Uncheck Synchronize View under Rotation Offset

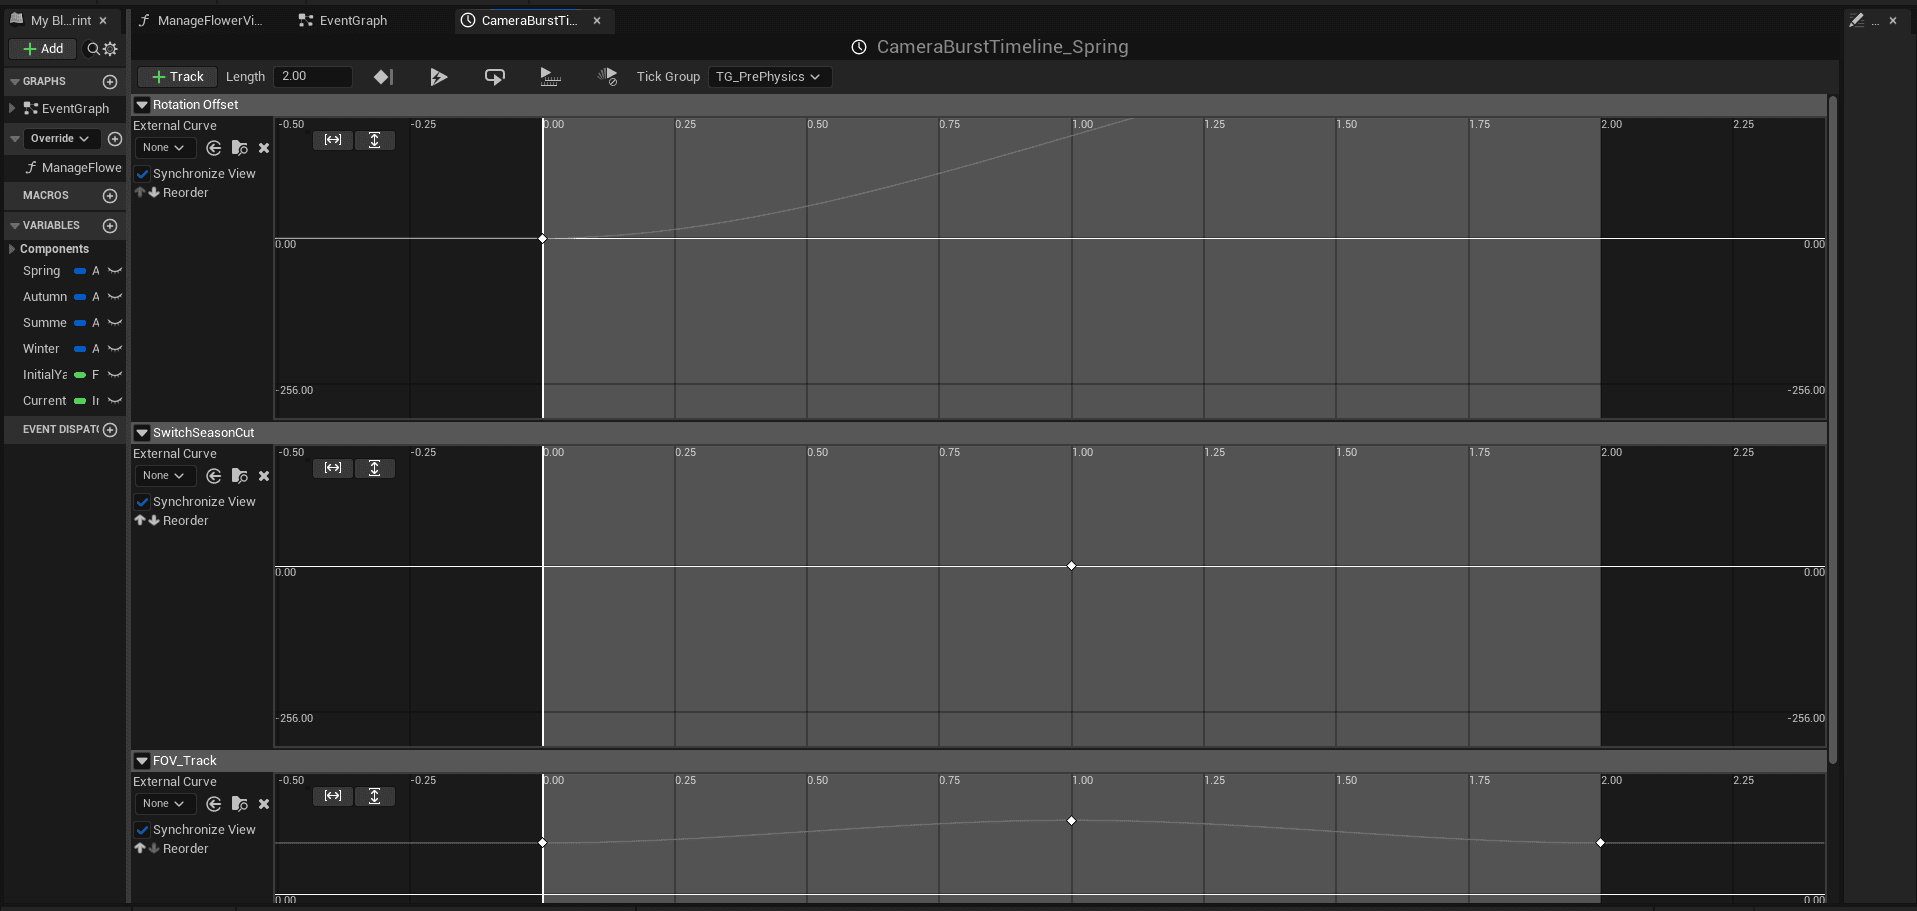pyautogui.click(x=142, y=173)
